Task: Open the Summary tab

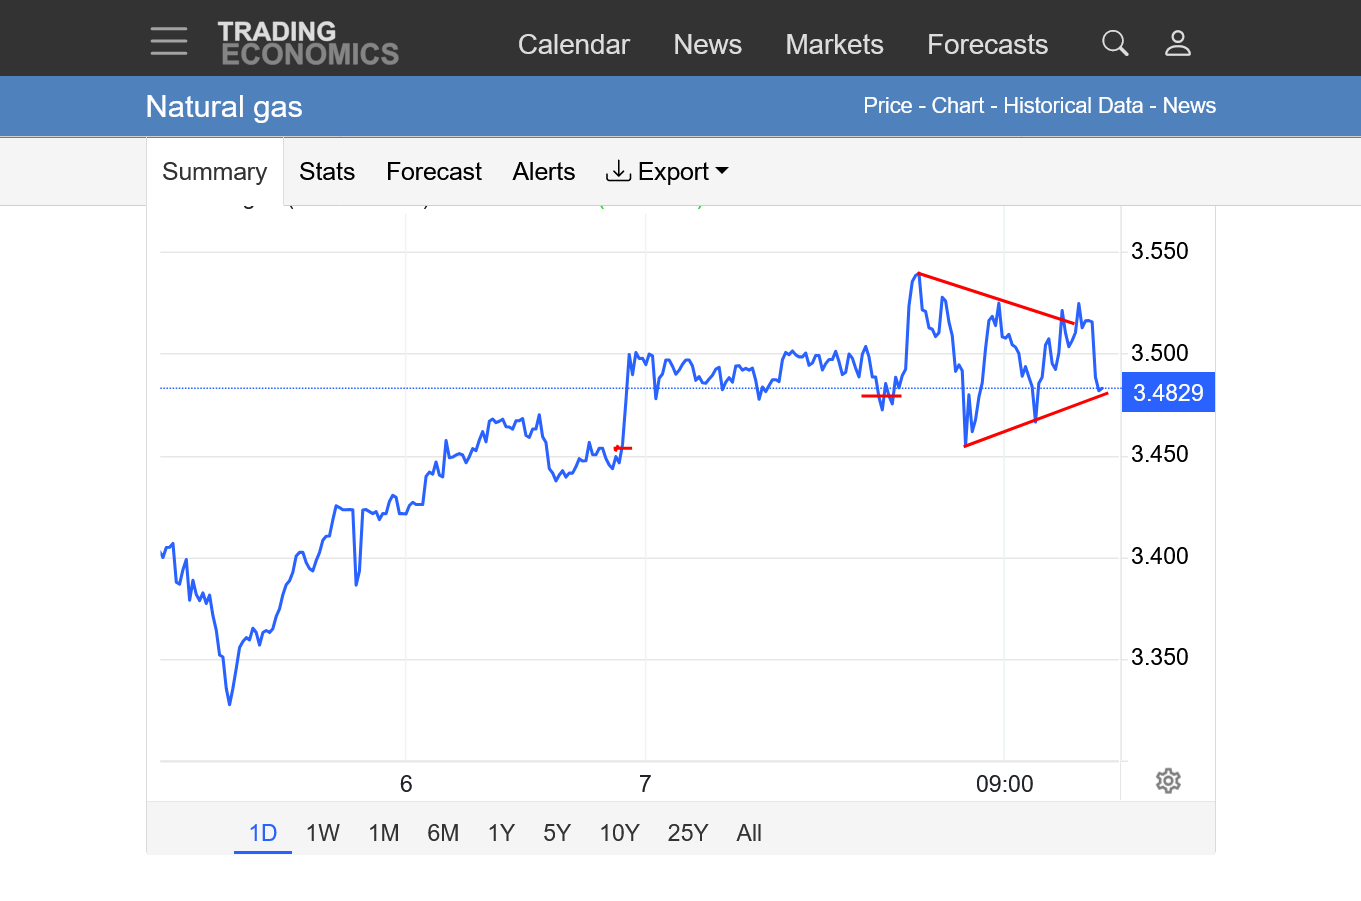Action: [x=214, y=172]
